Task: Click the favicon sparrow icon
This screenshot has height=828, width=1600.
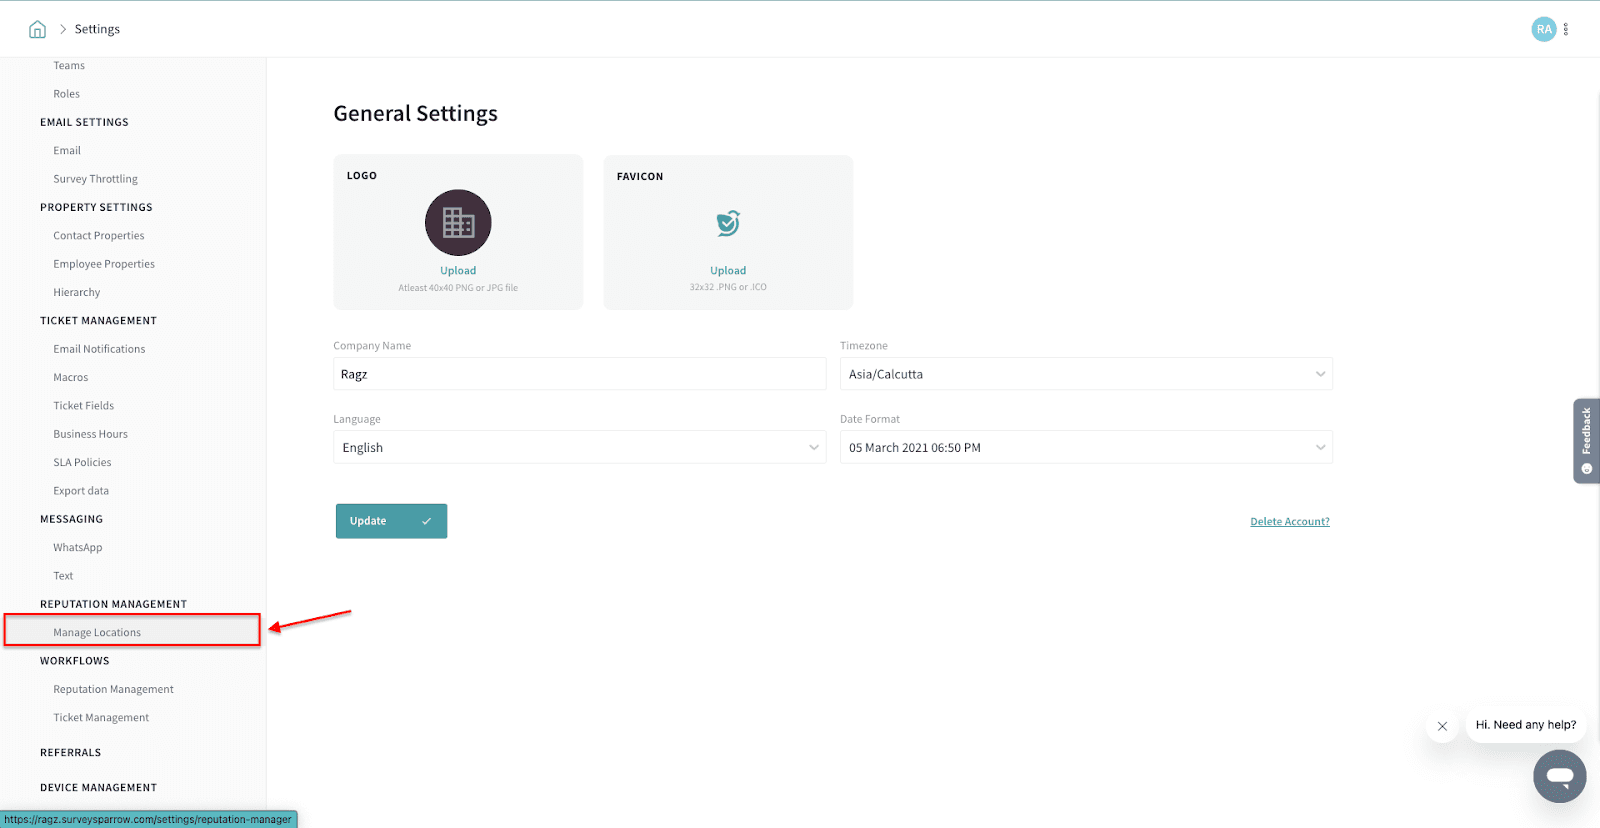Action: 728,223
